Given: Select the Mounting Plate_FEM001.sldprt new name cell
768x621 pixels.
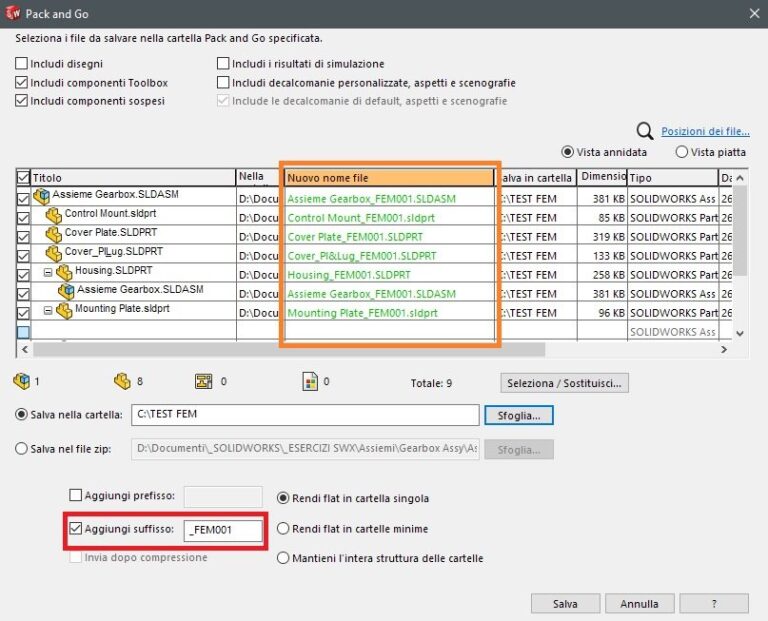Looking at the screenshot, I should click(389, 313).
